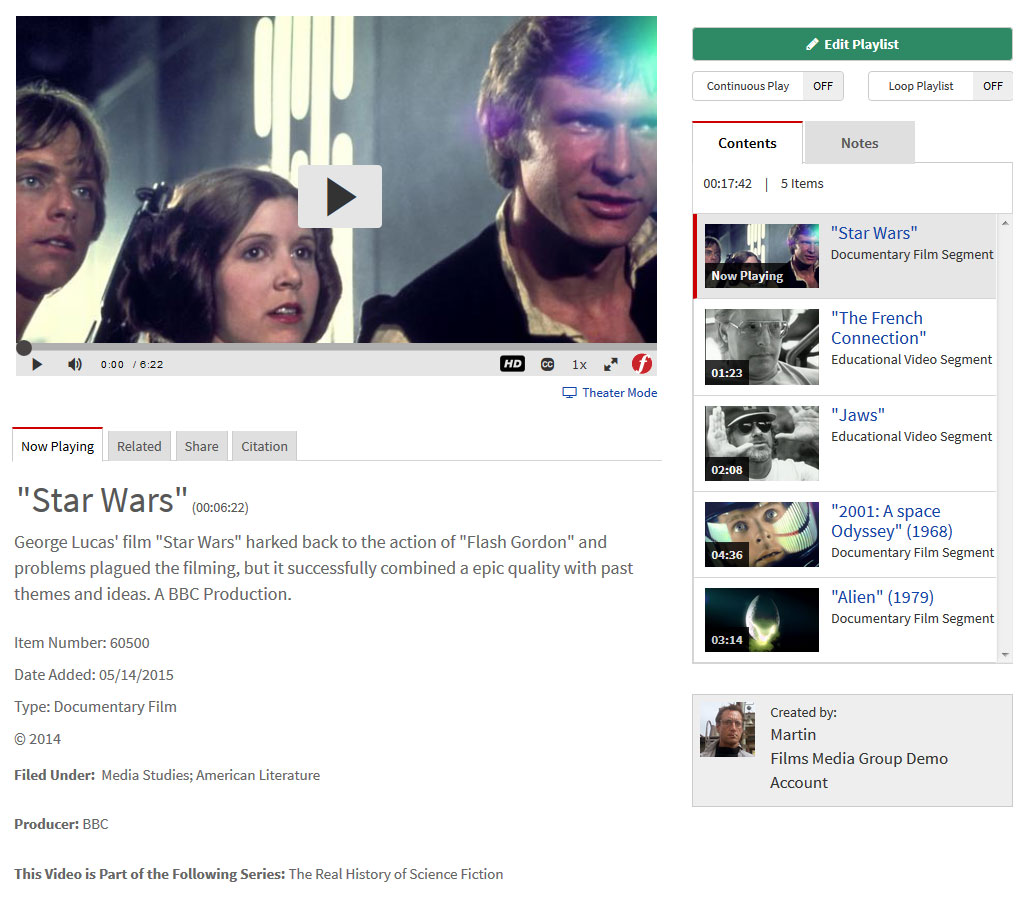Turn on closed captions CC icon

(x=547, y=364)
